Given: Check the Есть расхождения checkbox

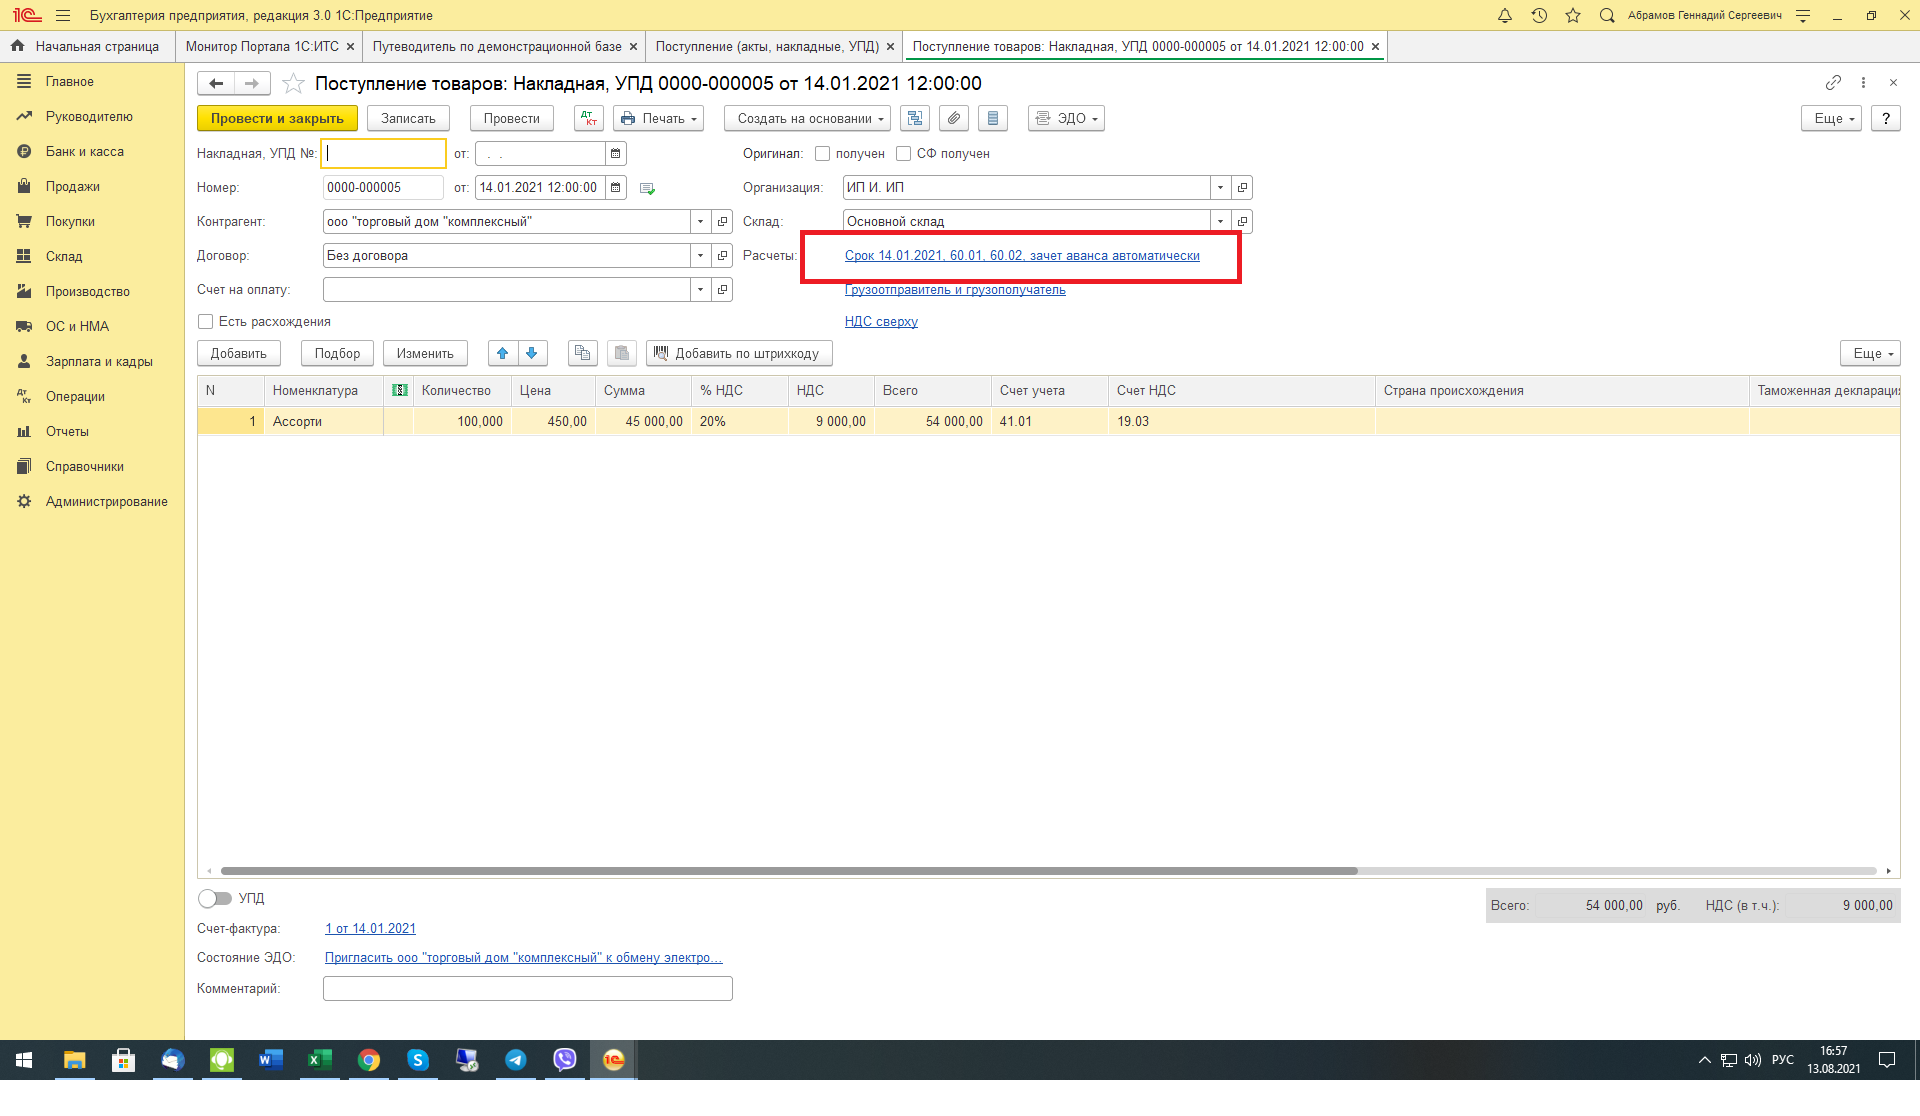Looking at the screenshot, I should [206, 321].
